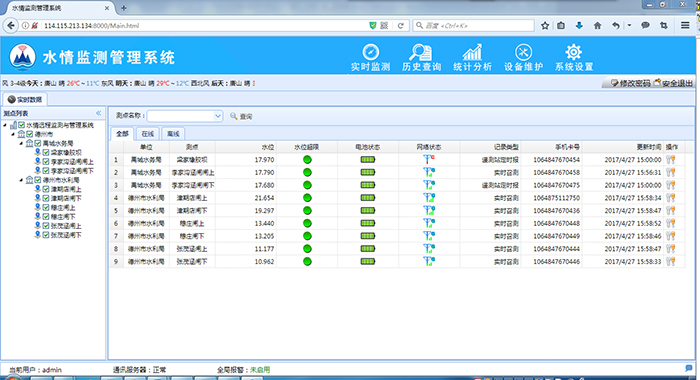This screenshot has height=380, width=700.
Task: Open the browser downloads arrow icon
Action: coord(579,26)
